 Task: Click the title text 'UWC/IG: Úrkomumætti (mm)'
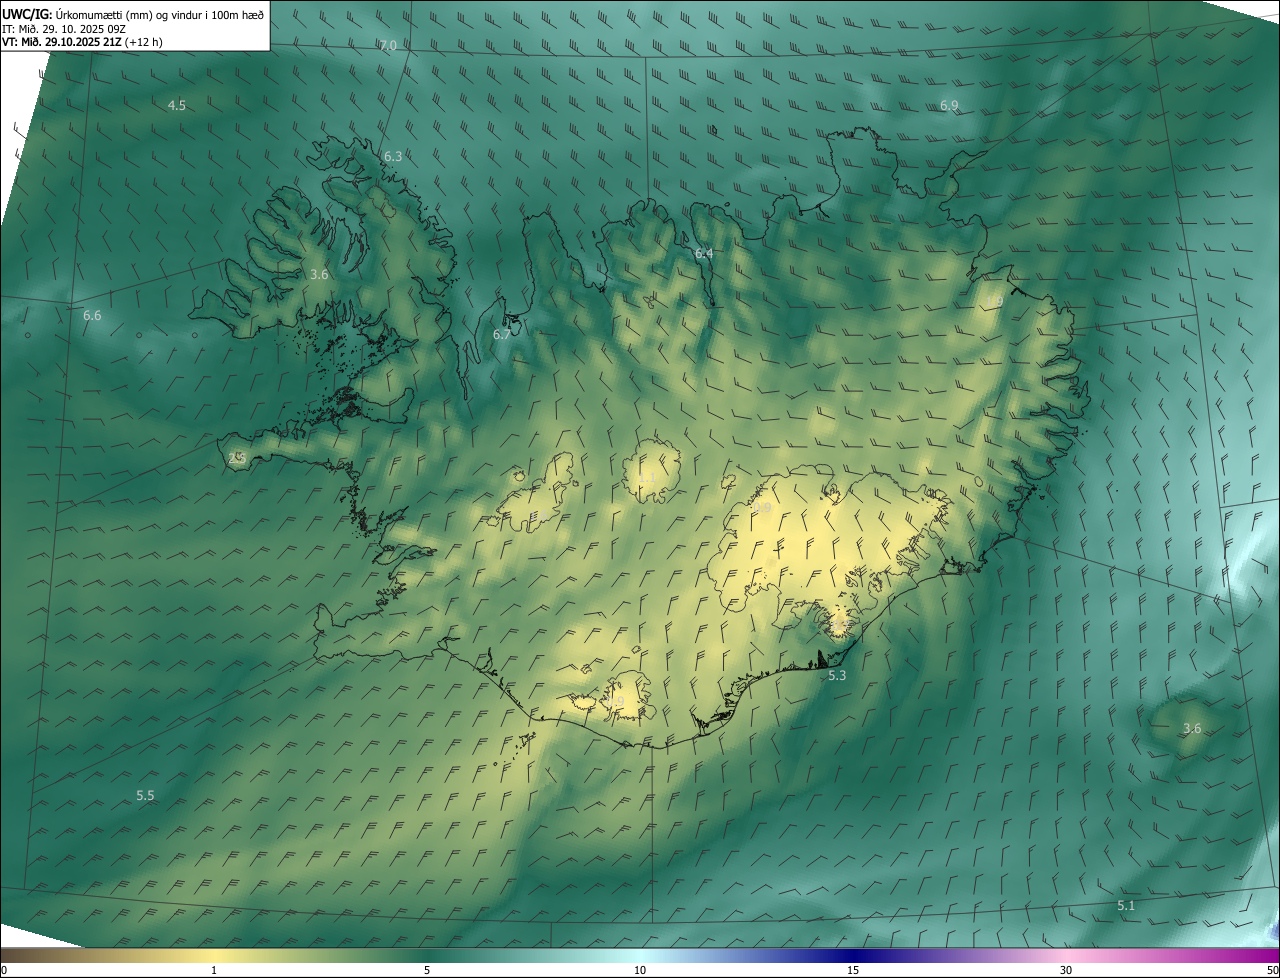[78, 14]
